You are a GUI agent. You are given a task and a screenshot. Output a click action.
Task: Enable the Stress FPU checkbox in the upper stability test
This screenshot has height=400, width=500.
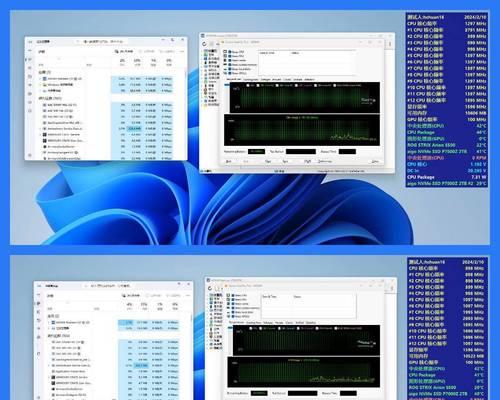coord(225,56)
